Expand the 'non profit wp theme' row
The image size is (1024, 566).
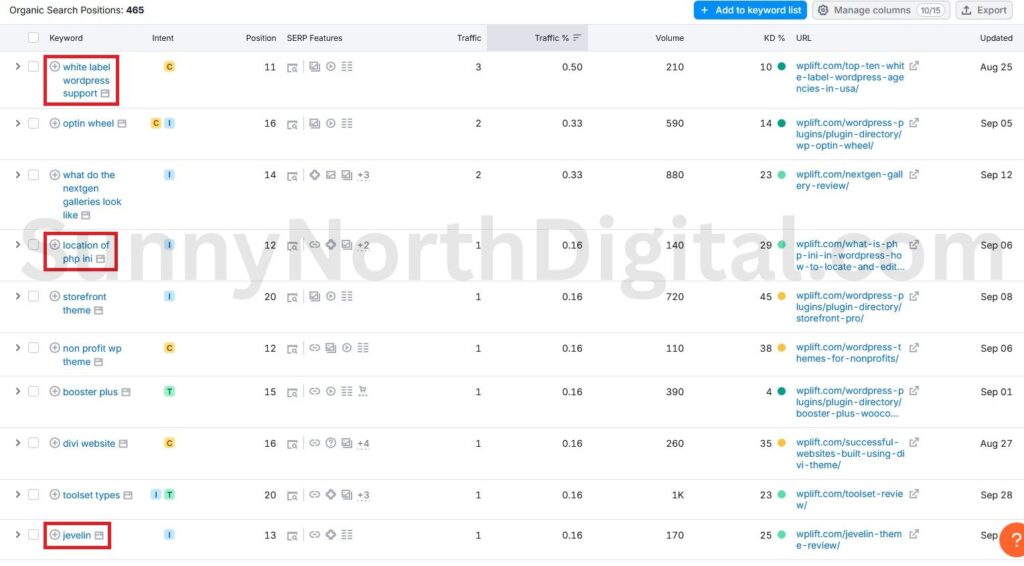point(18,348)
